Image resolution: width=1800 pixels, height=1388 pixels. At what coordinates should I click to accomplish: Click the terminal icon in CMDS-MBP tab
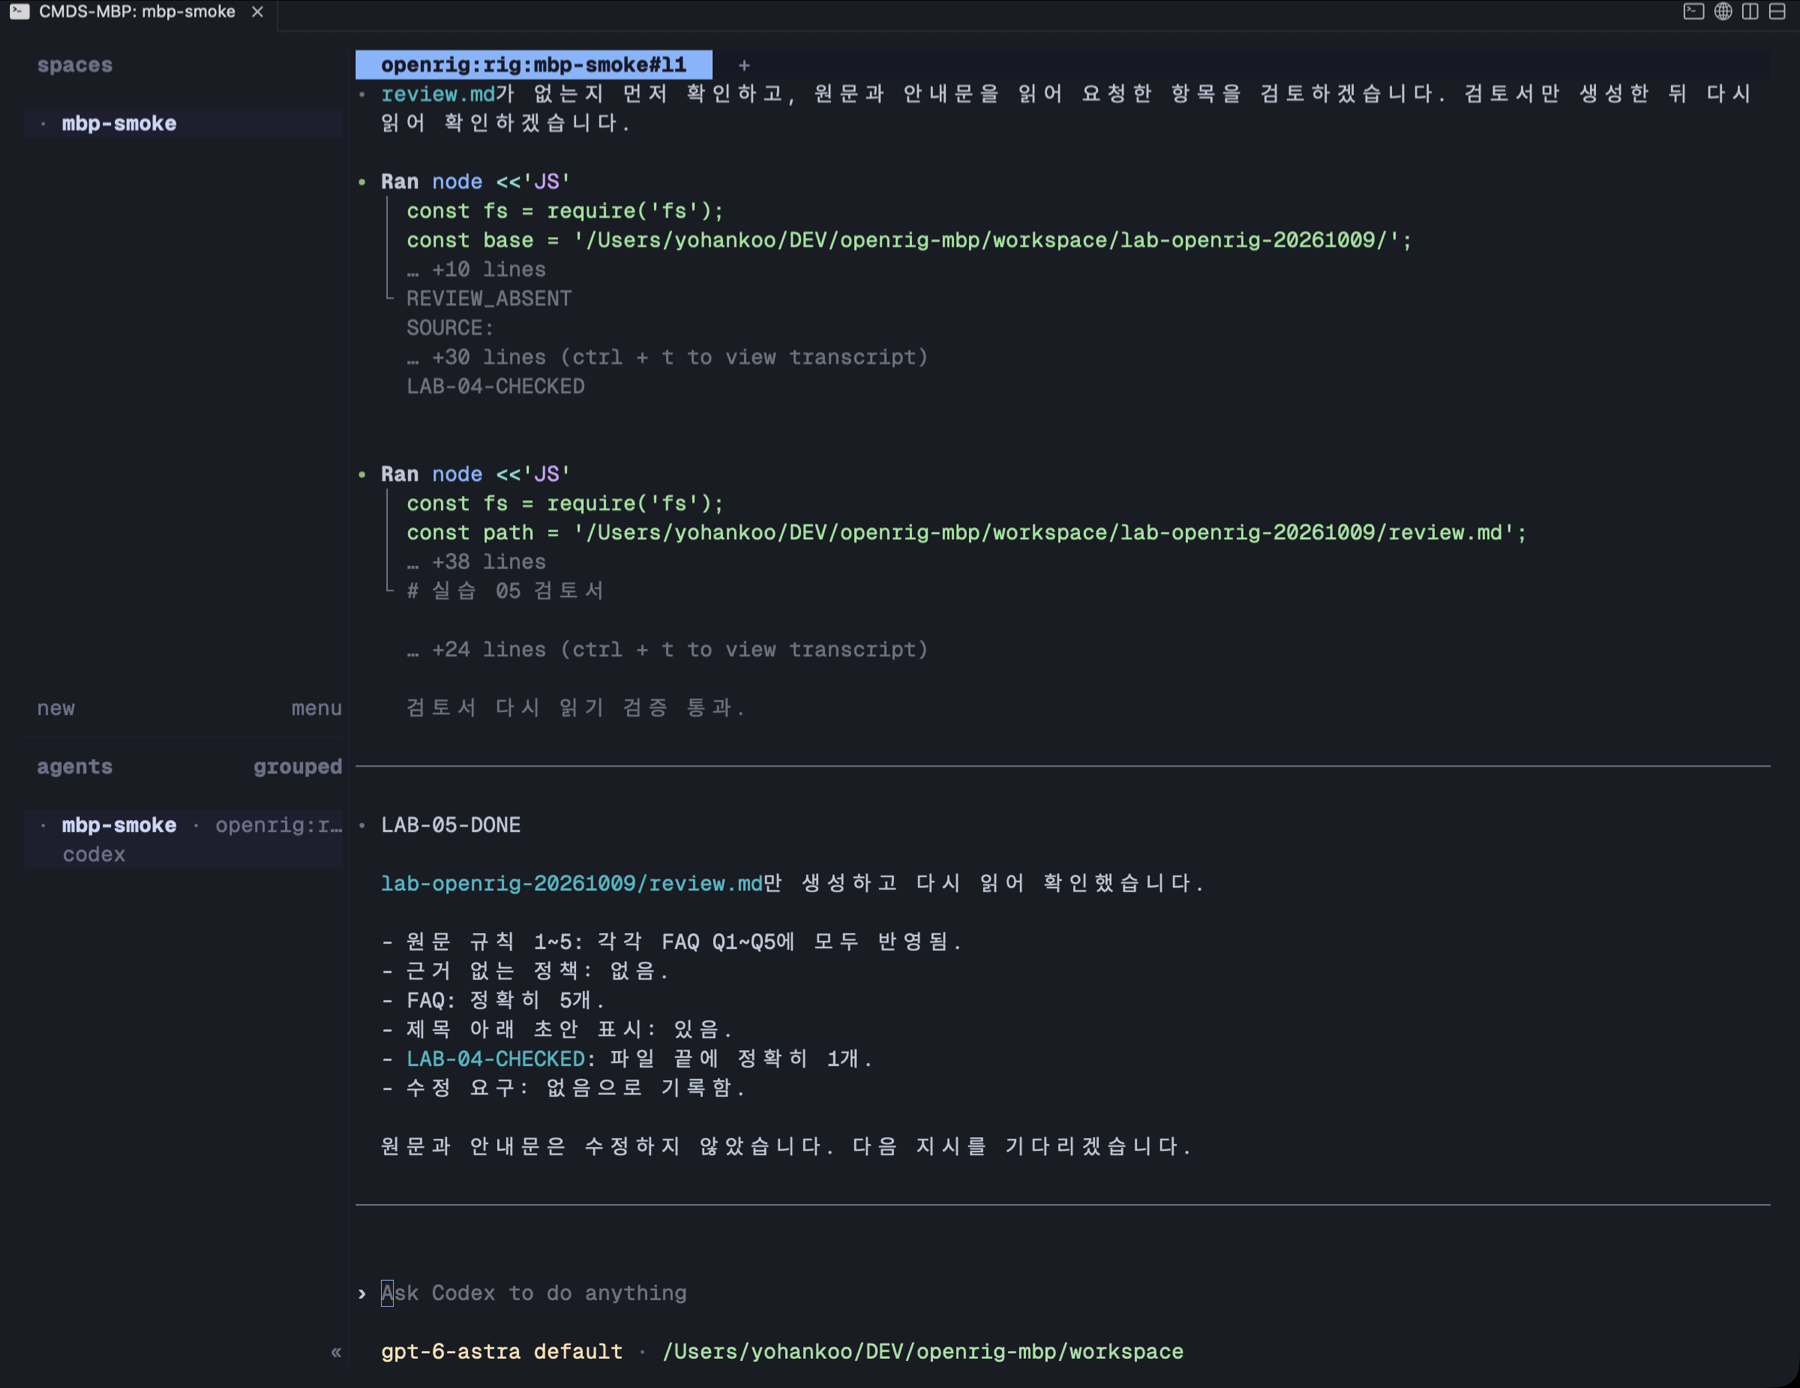tap(19, 12)
